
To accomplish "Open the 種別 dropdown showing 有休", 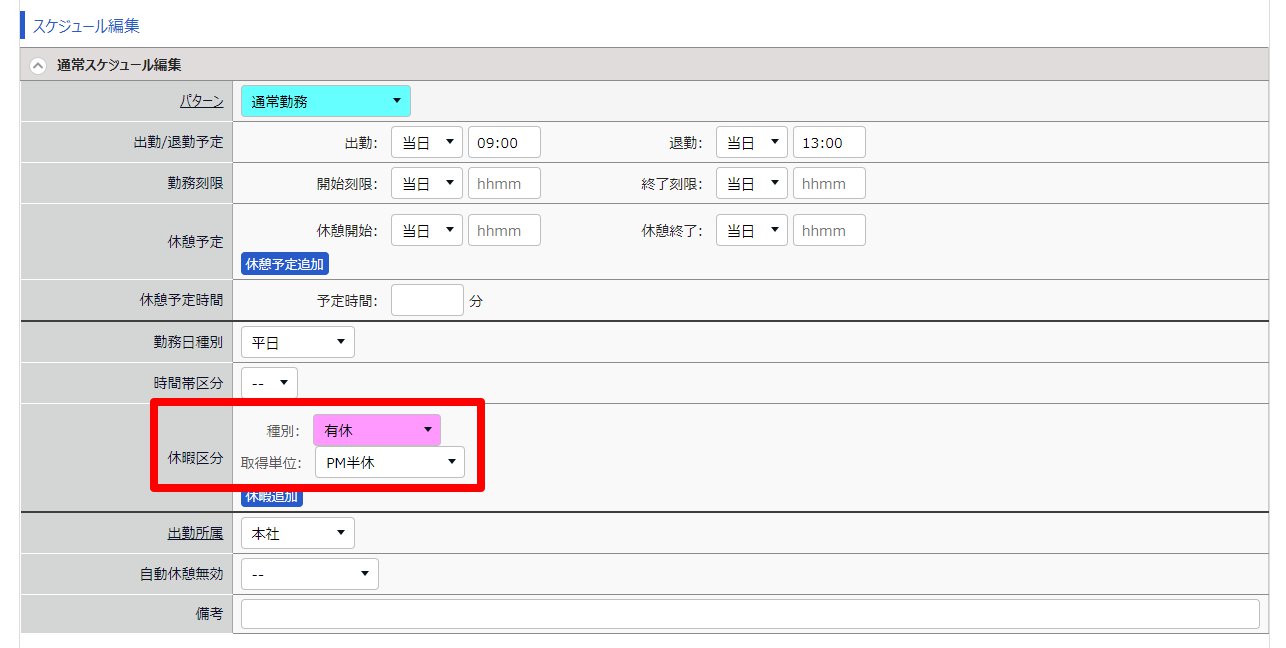I will pos(377,430).
